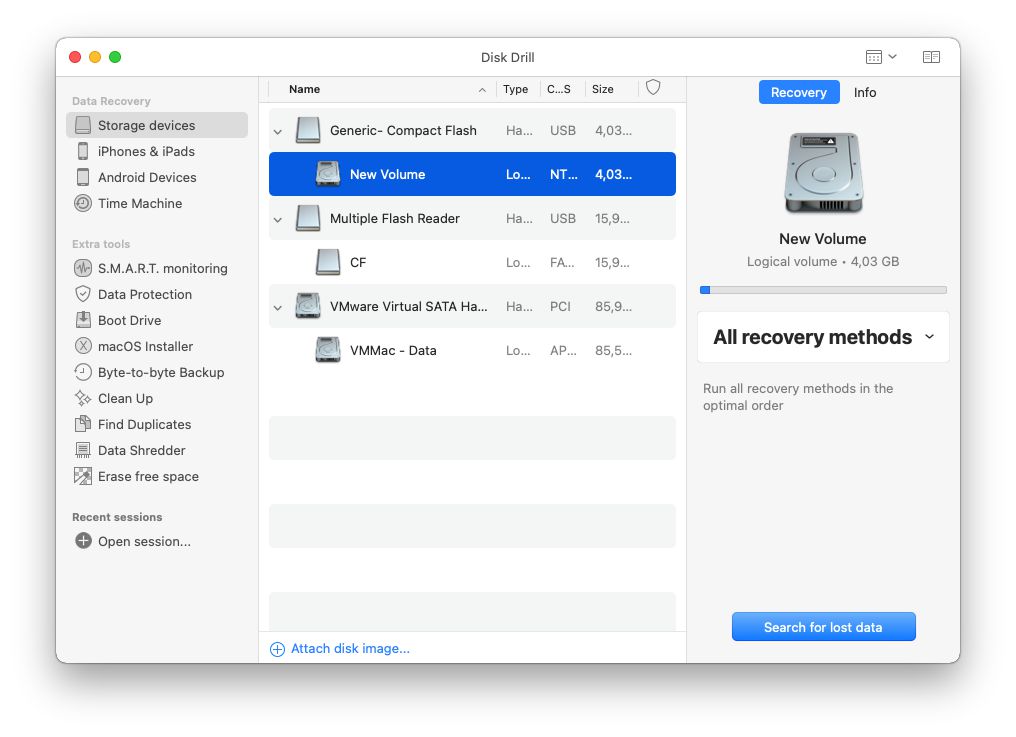The height and width of the screenshot is (737, 1016).
Task: Select the VMMac - Data row
Action: 472,350
